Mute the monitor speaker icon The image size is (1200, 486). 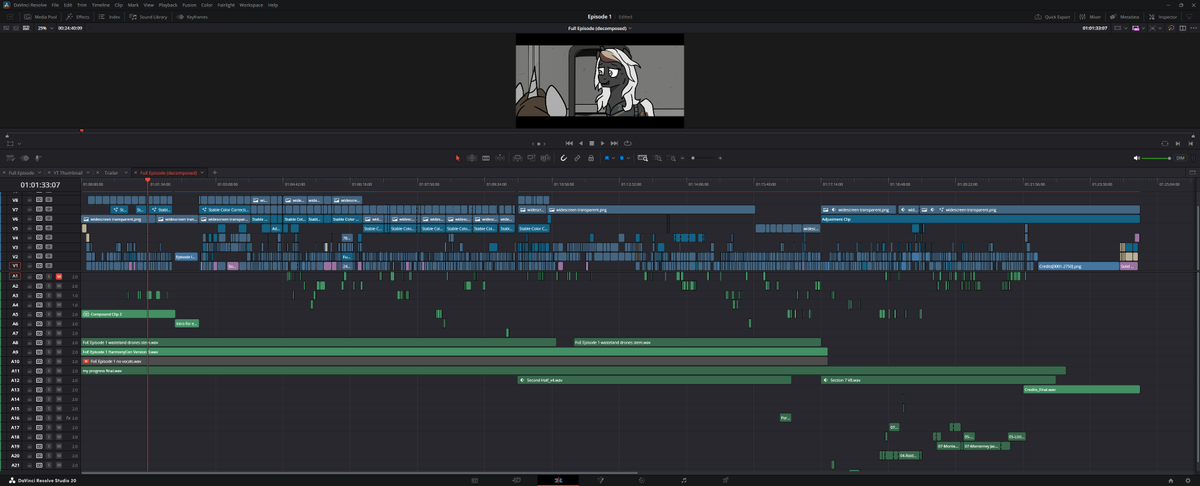tap(1137, 158)
